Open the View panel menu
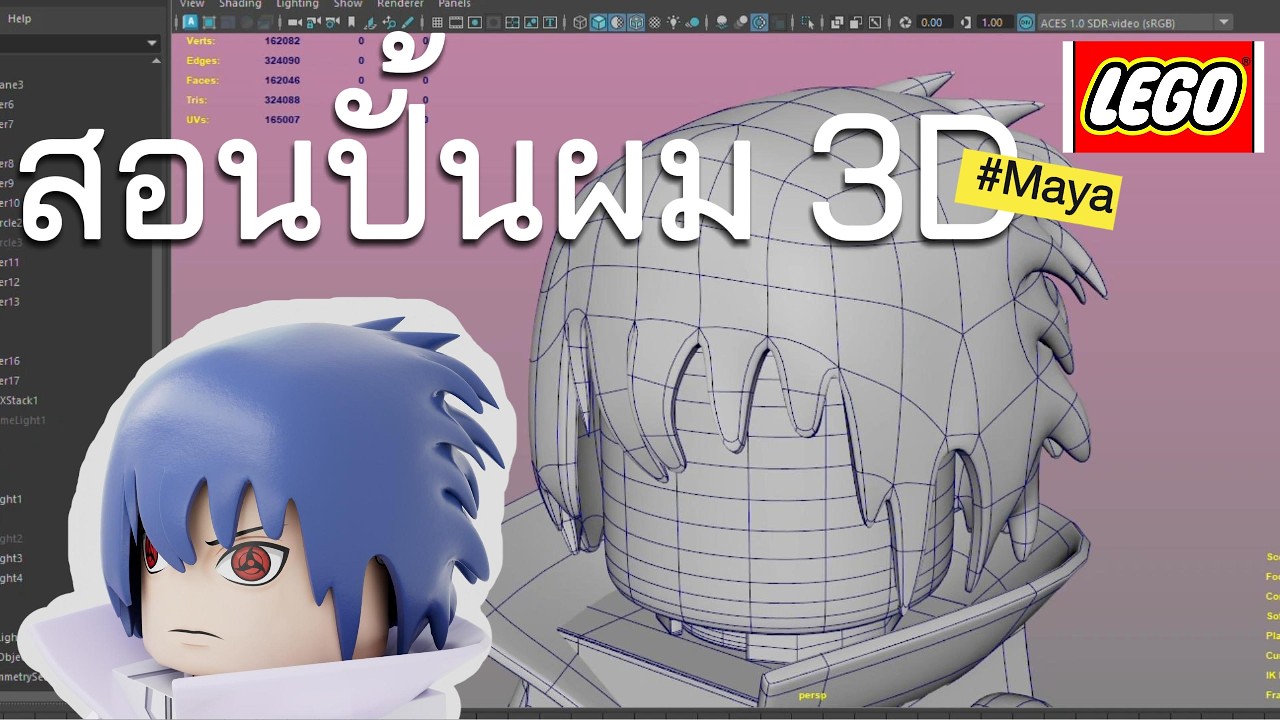1280x720 pixels. point(191,4)
